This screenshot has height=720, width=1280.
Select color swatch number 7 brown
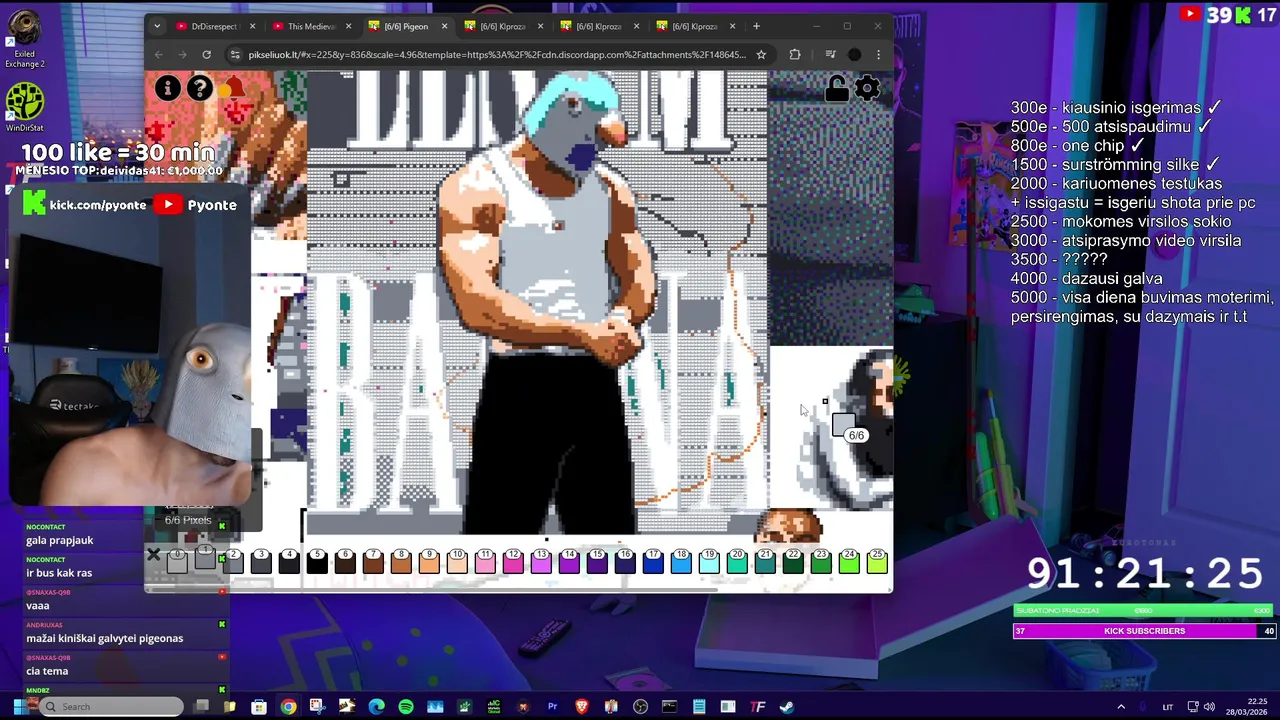pyautogui.click(x=373, y=562)
